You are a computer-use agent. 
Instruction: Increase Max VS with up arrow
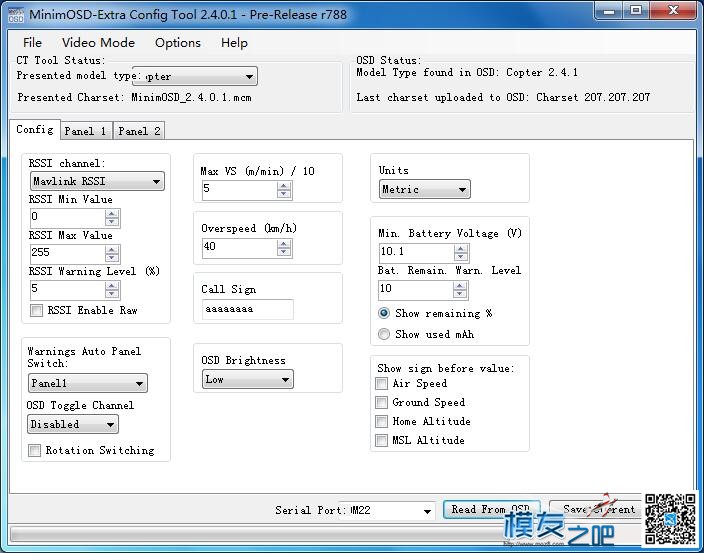click(284, 186)
